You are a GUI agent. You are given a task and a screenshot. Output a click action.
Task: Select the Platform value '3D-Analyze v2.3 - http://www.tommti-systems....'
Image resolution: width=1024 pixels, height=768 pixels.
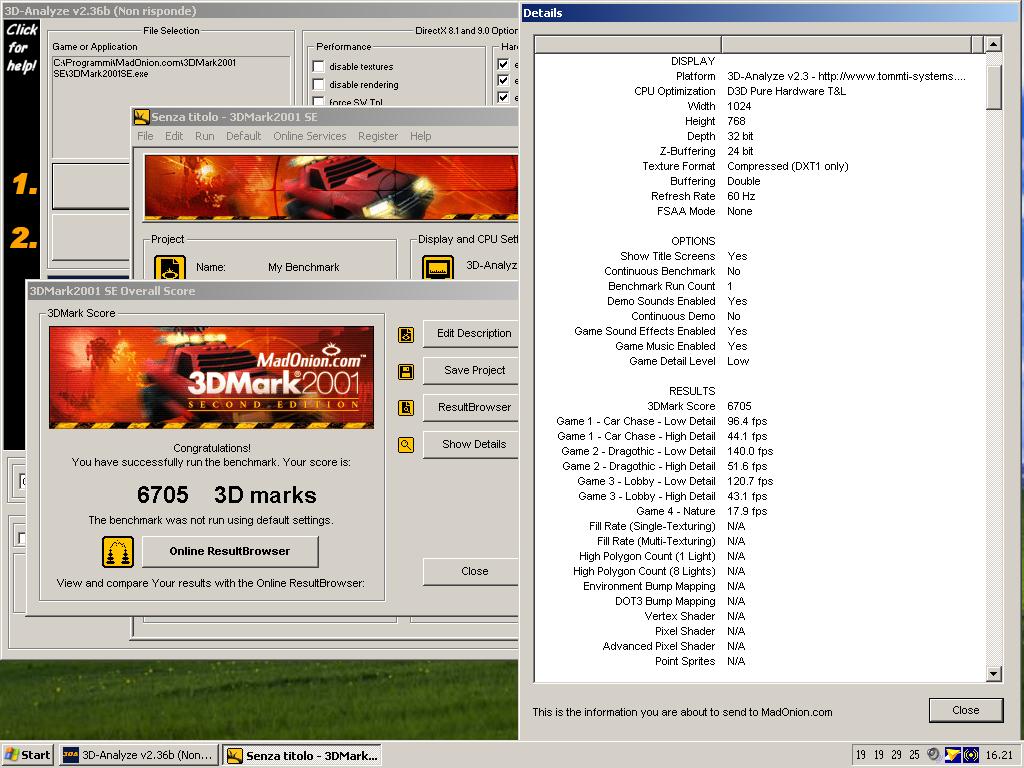[x=846, y=76]
